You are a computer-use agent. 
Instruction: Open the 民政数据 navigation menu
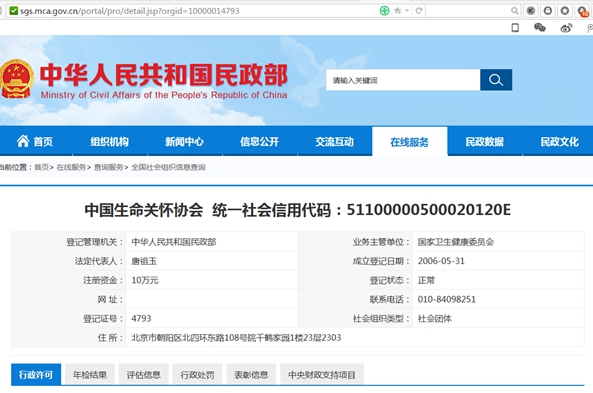pyautogui.click(x=484, y=141)
